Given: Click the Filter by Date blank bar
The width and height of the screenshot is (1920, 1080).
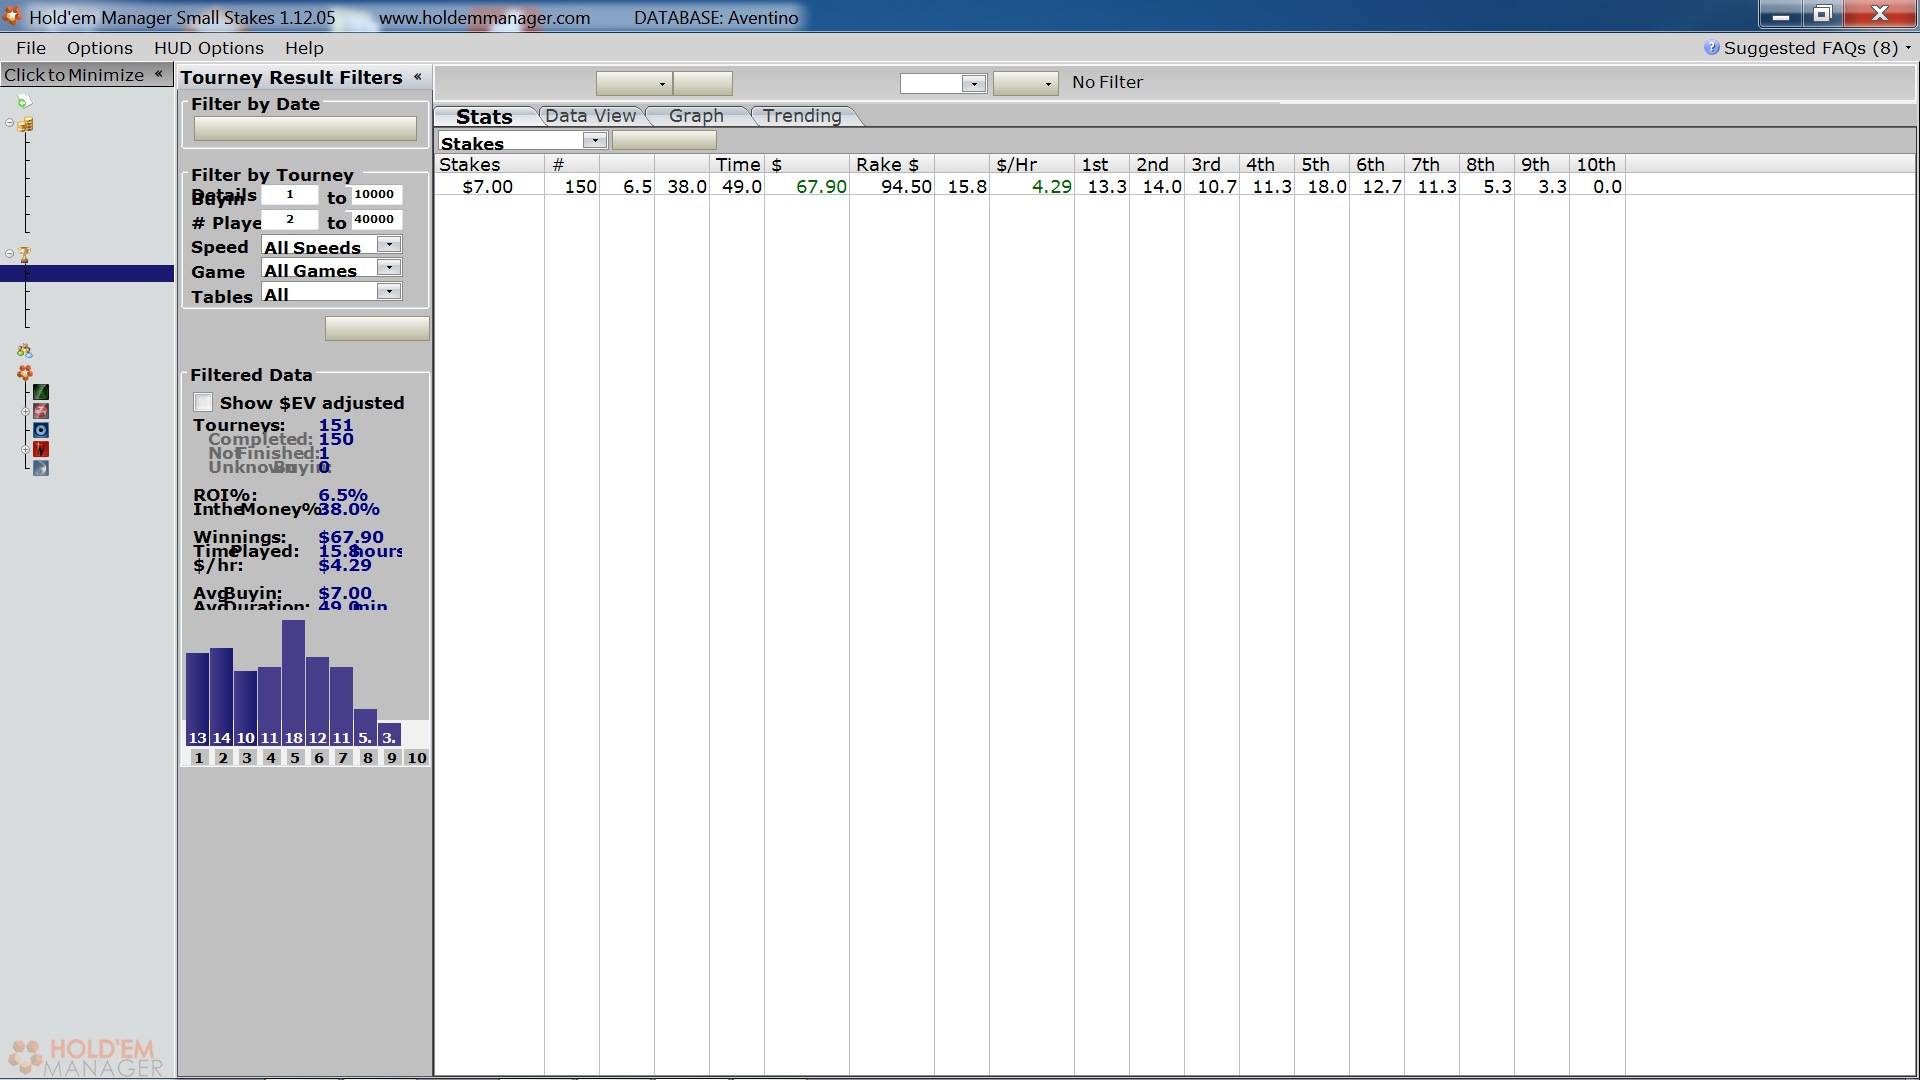Looking at the screenshot, I should point(305,129).
